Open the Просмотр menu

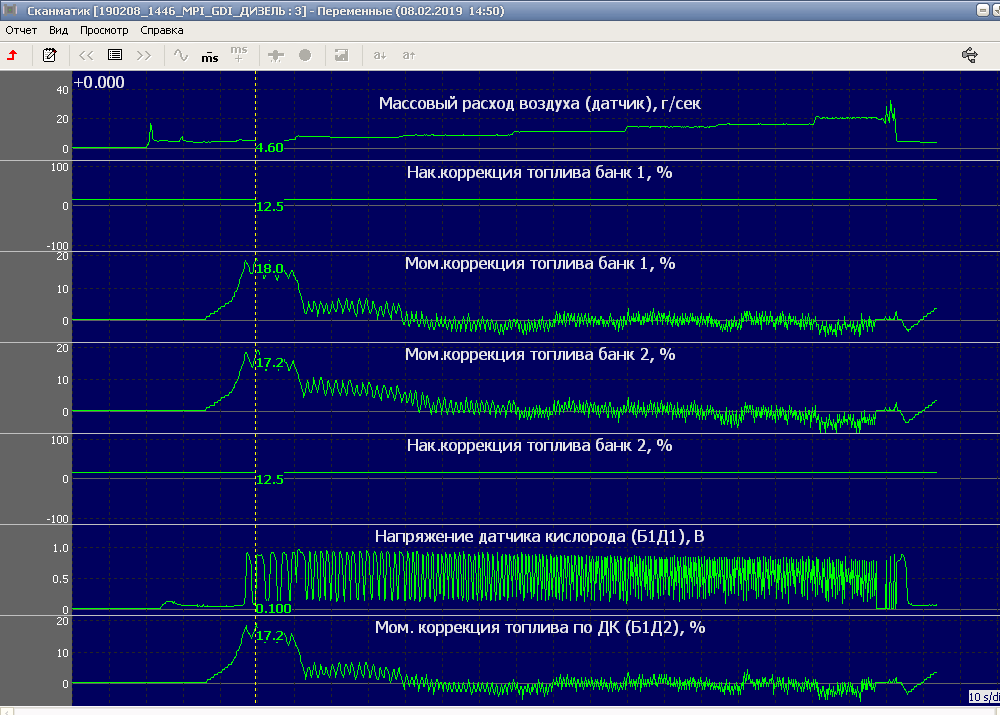tap(104, 30)
